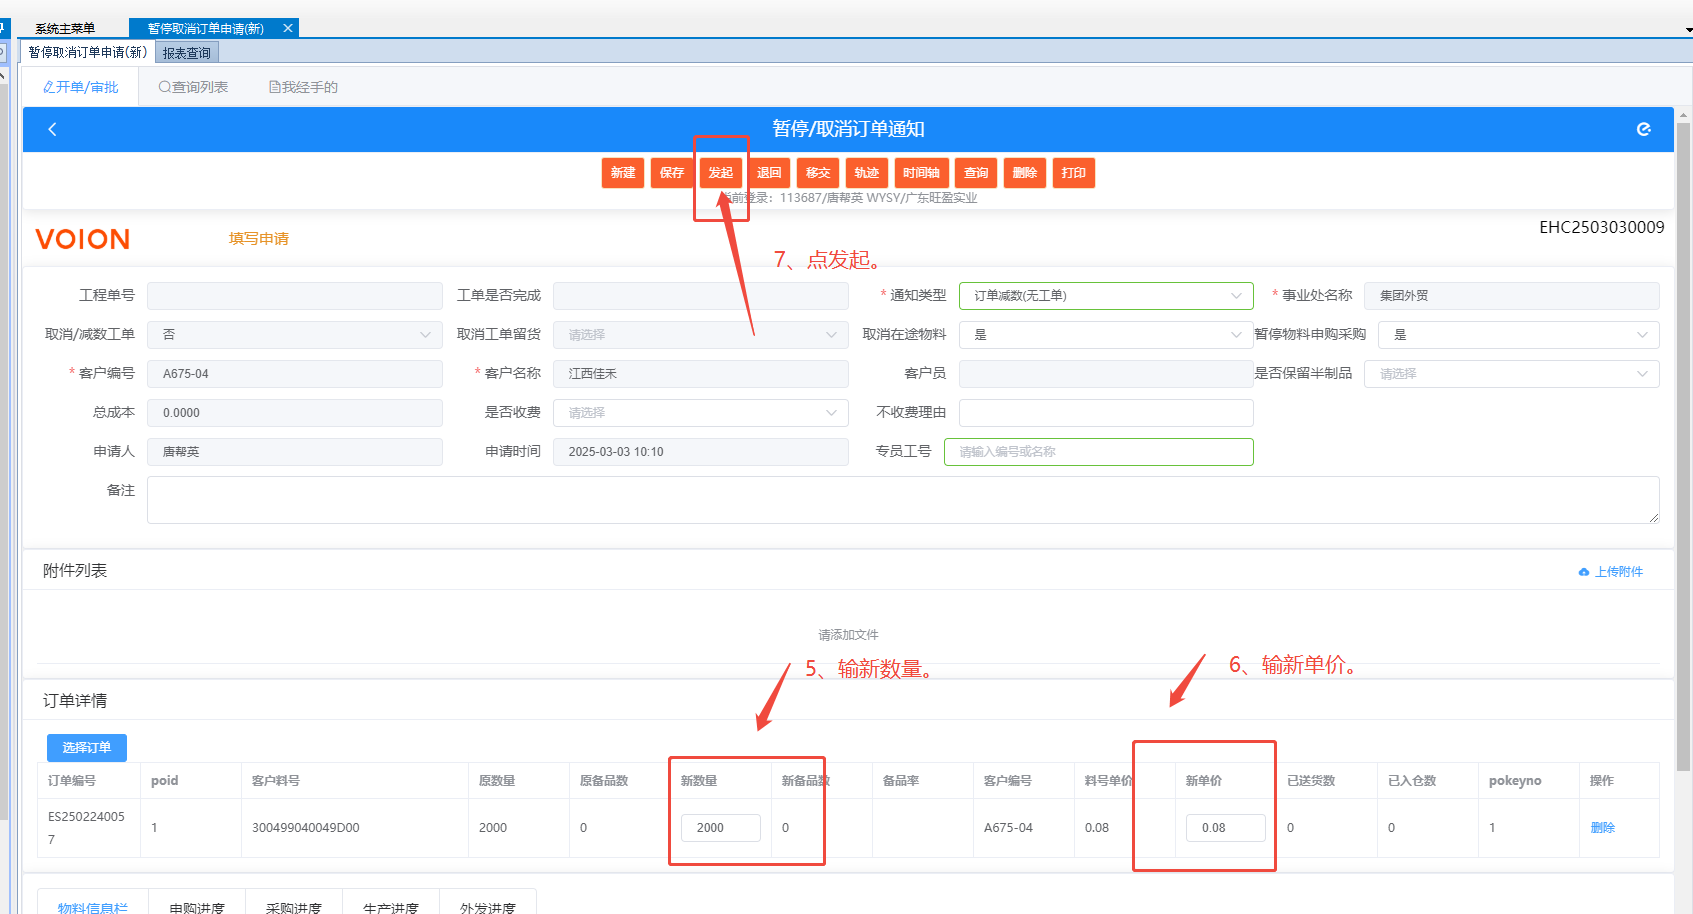
Task: Click the 事业处名称 field showing 集团外贸
Action: (x=1512, y=296)
